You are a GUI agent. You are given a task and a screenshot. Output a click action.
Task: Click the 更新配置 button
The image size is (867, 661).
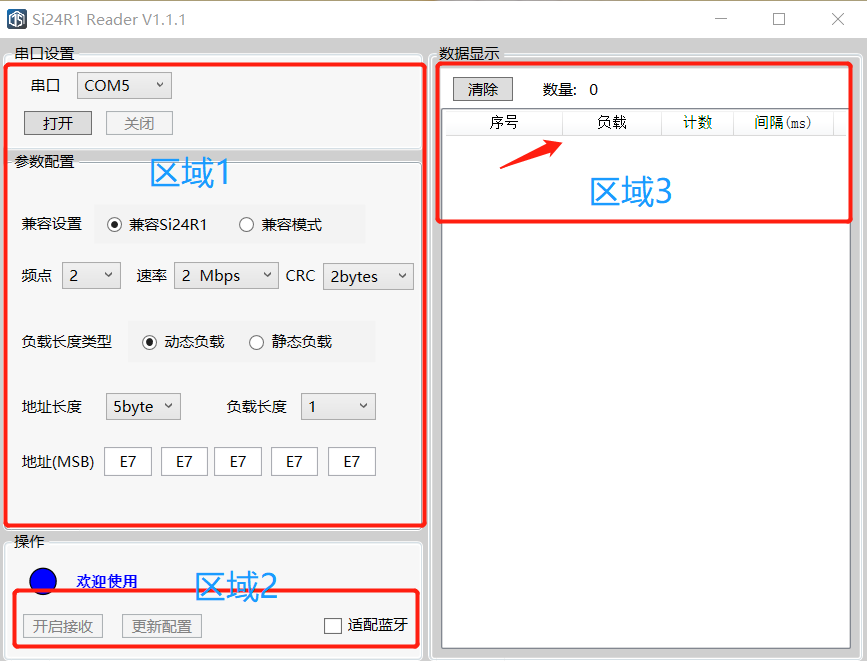(x=162, y=626)
